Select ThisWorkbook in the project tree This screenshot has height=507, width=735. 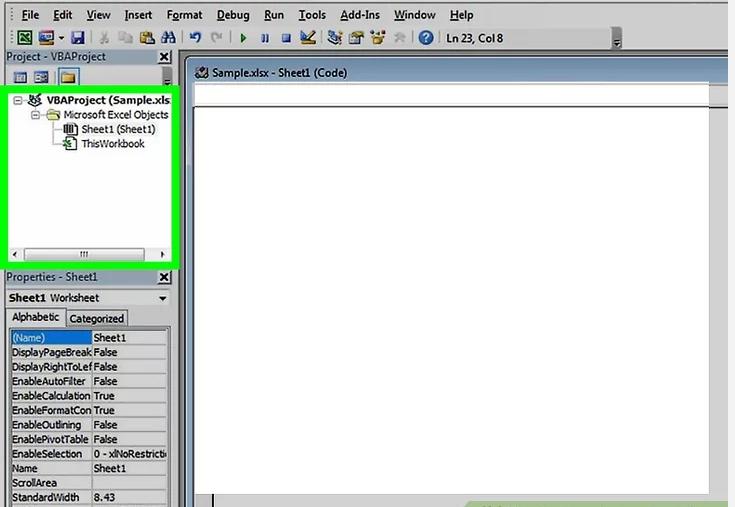pos(112,144)
